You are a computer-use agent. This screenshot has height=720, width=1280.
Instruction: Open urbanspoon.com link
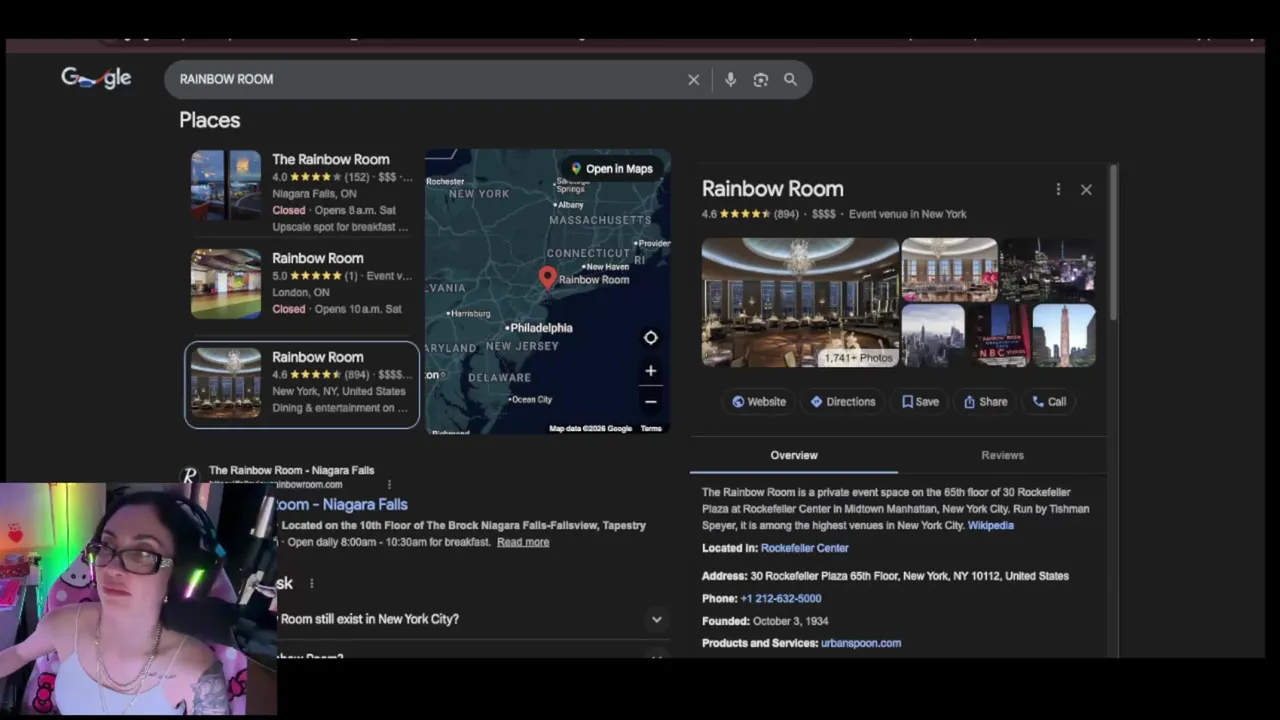coord(861,643)
